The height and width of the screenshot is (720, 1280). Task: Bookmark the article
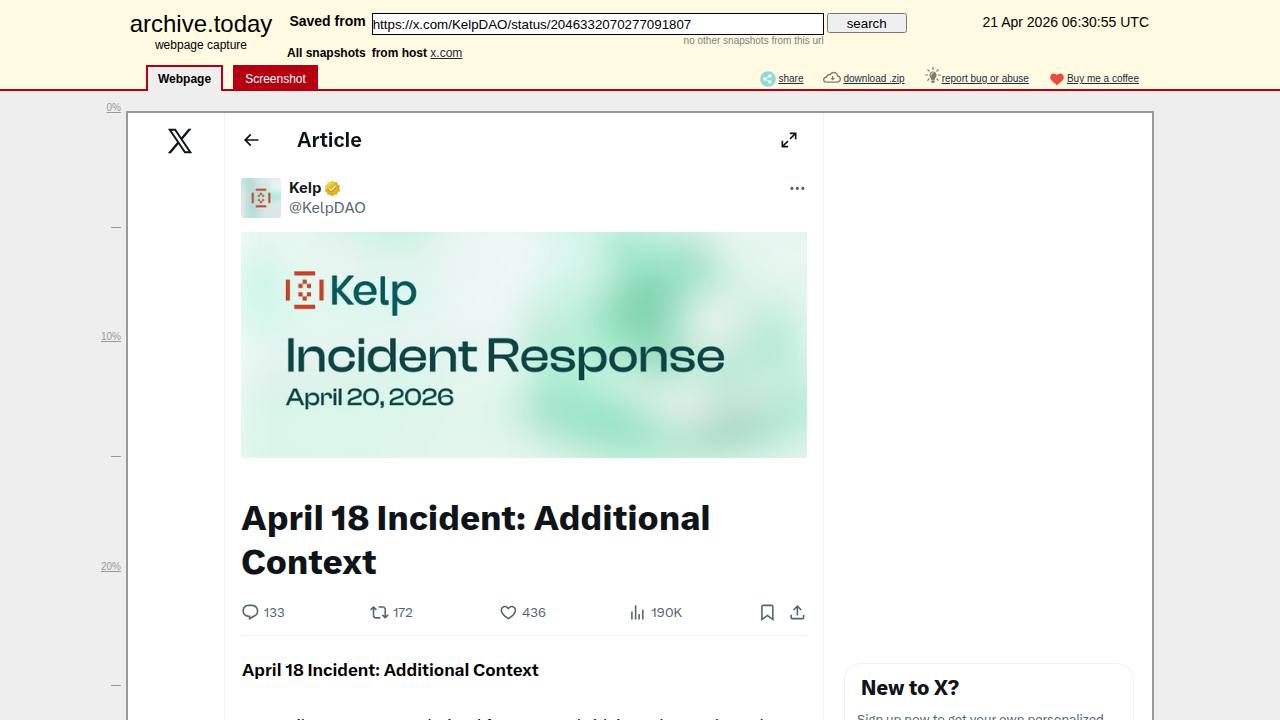[767, 612]
